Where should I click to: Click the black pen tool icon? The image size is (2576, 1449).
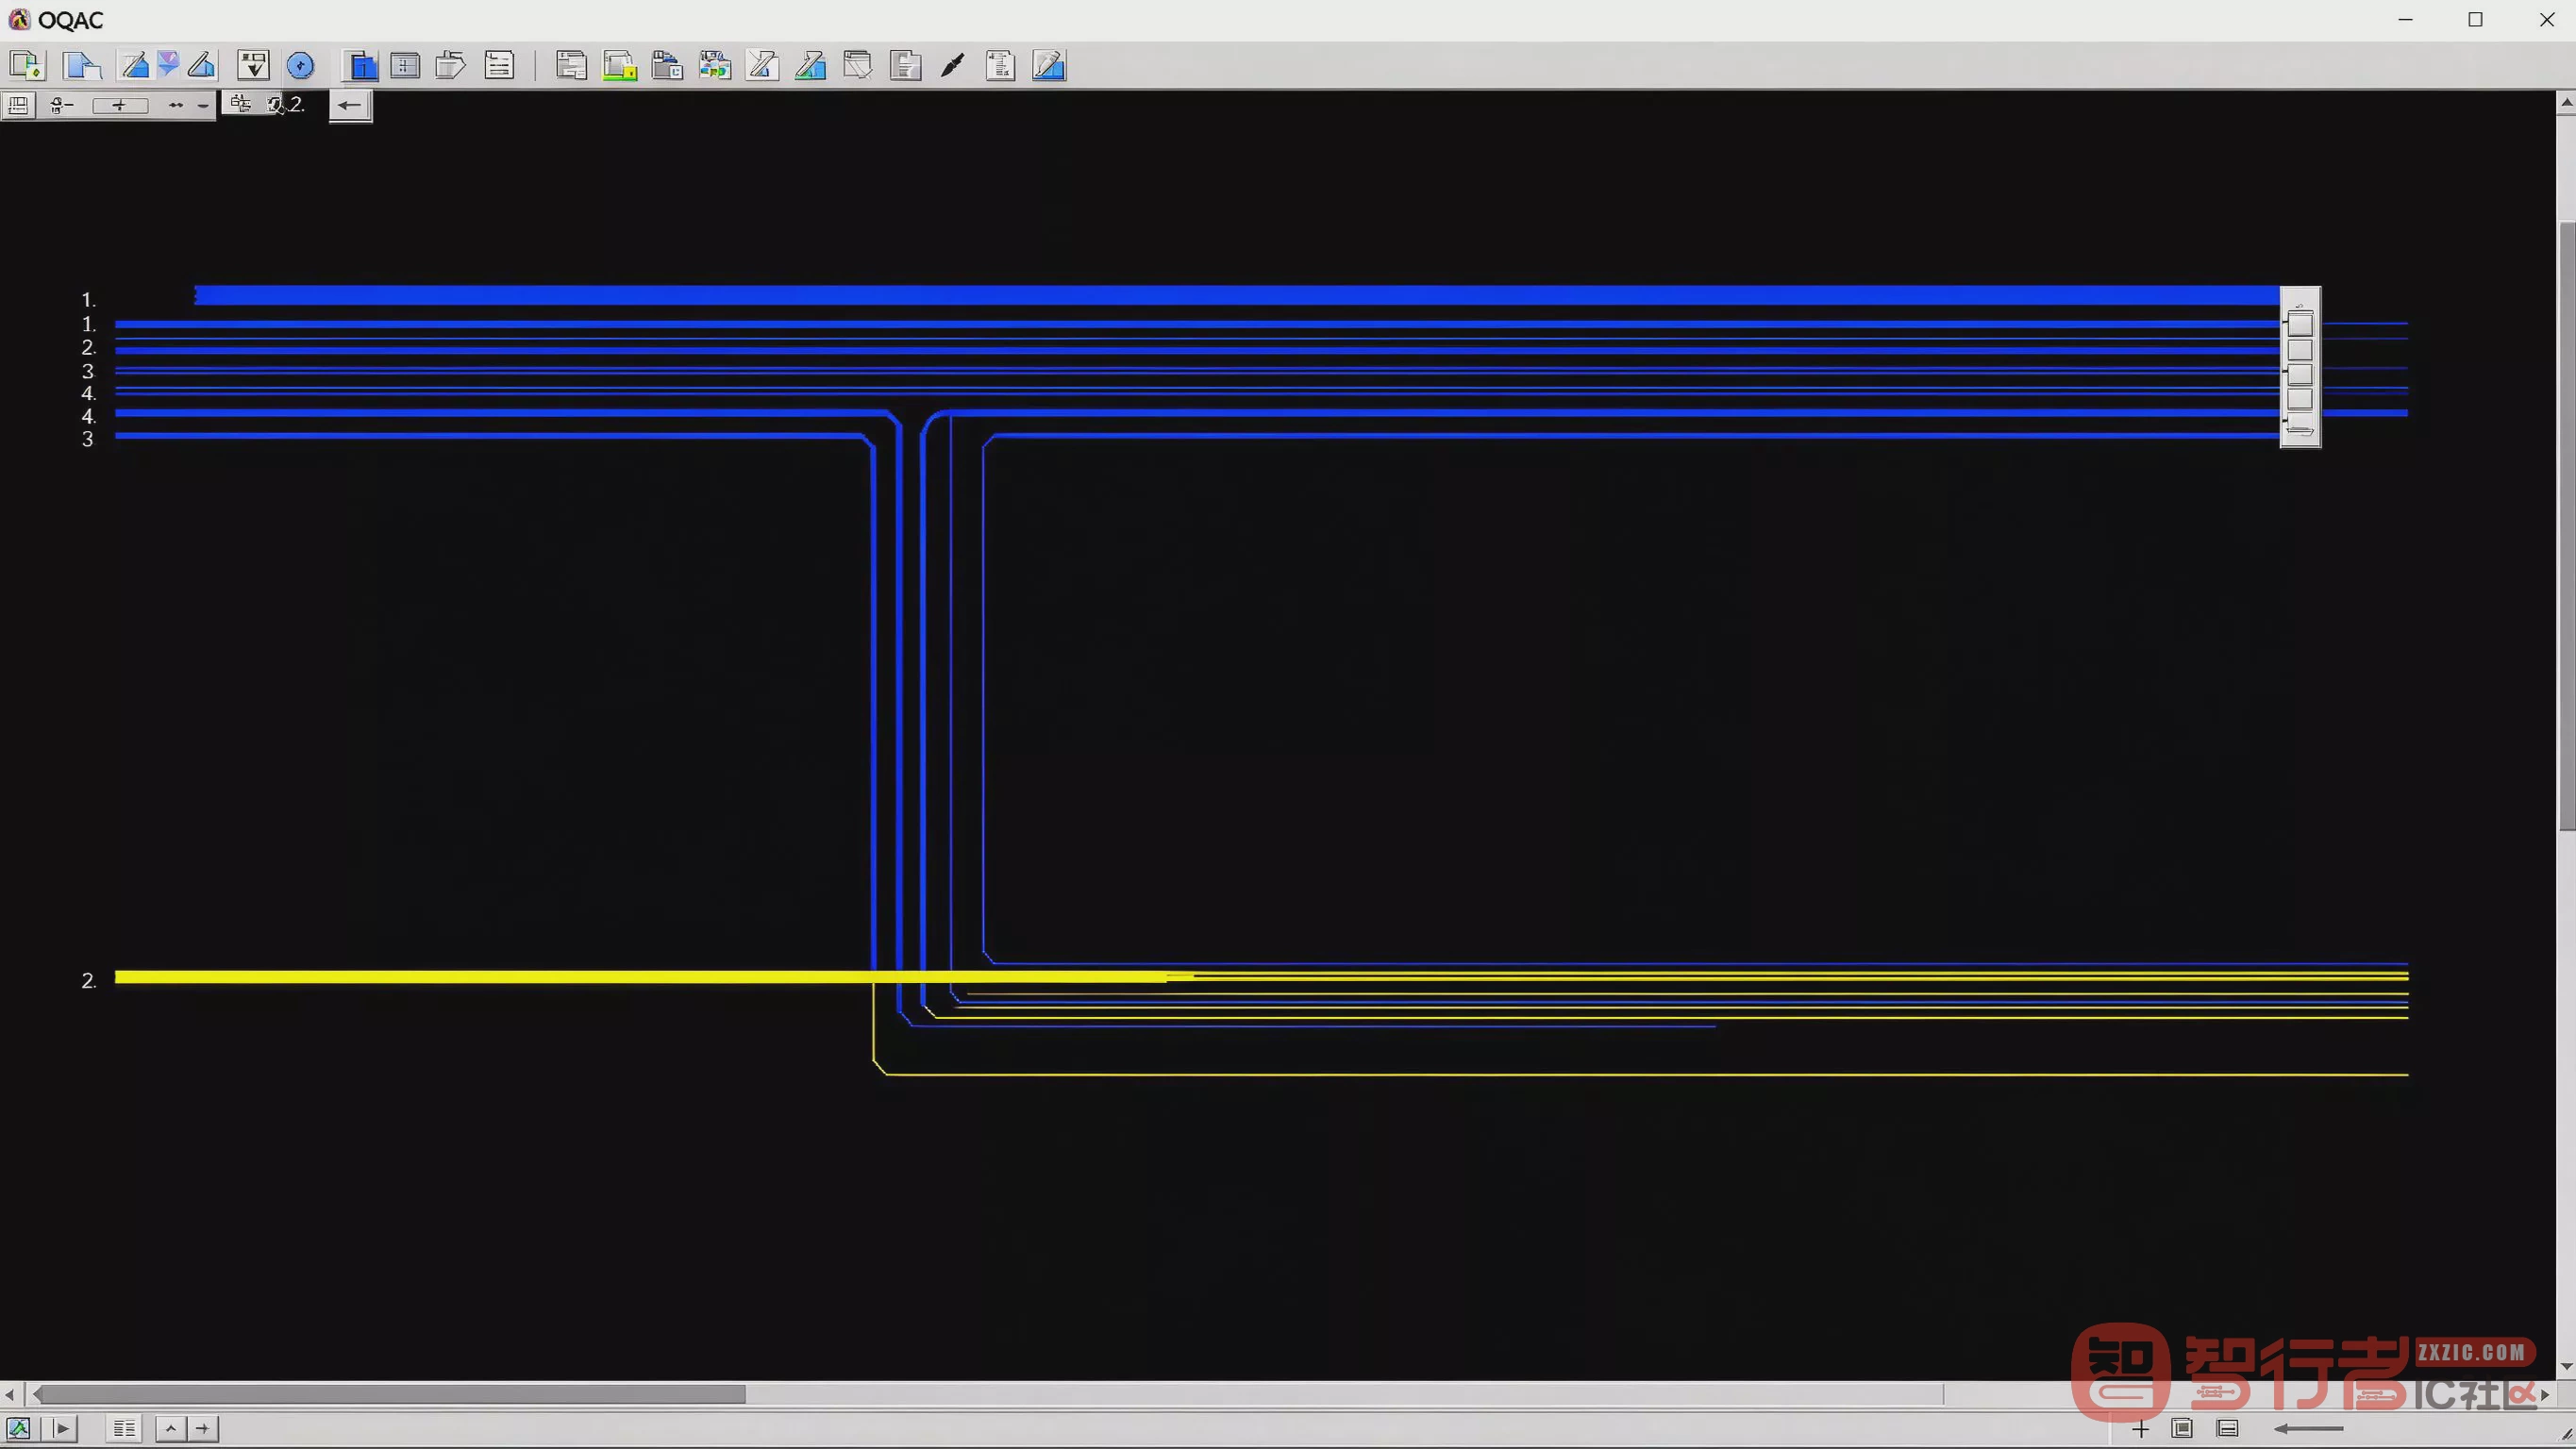953,66
